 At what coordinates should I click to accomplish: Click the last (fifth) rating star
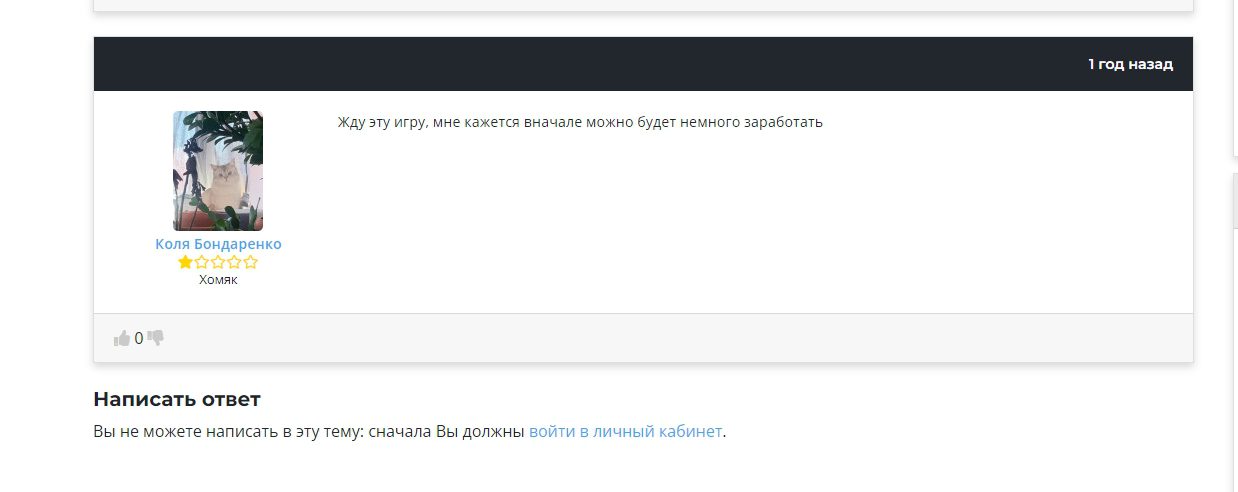(x=250, y=262)
